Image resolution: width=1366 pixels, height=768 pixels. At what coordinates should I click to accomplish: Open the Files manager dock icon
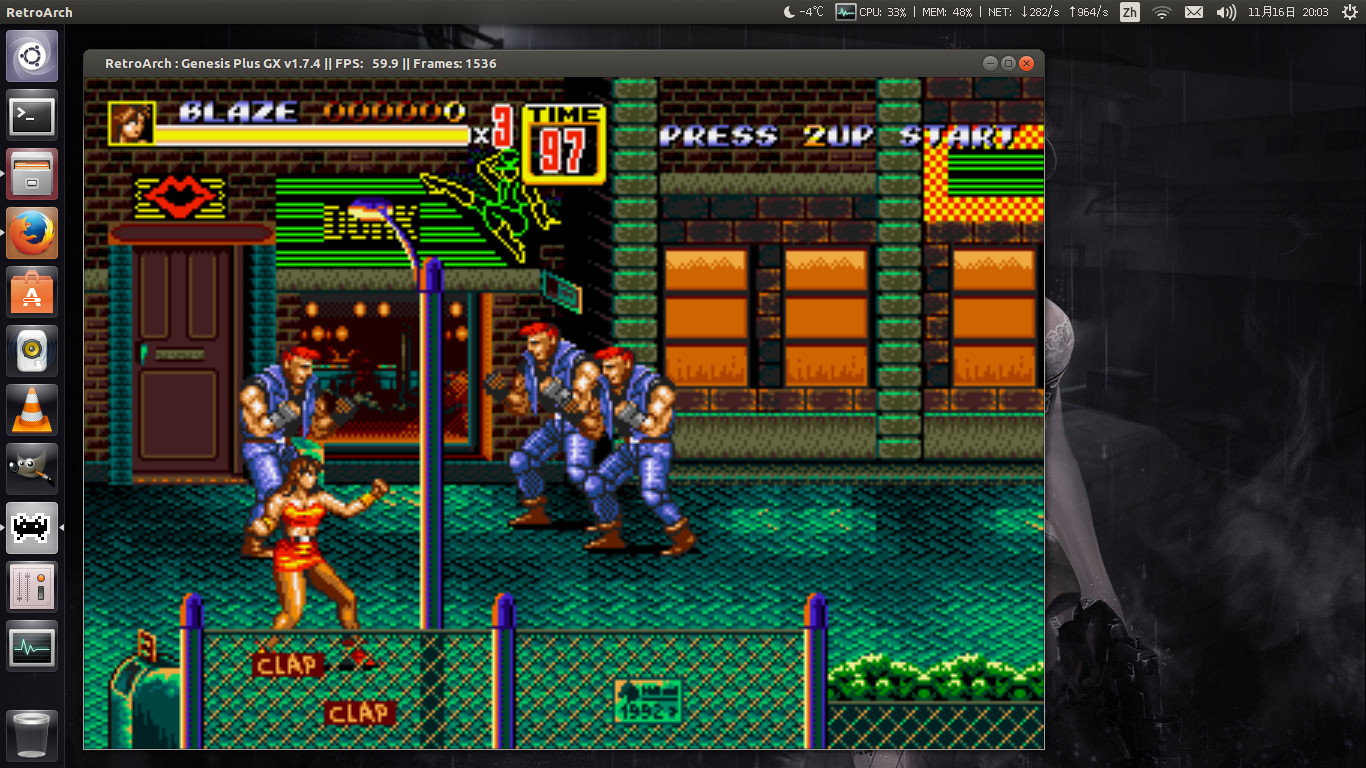tap(32, 175)
